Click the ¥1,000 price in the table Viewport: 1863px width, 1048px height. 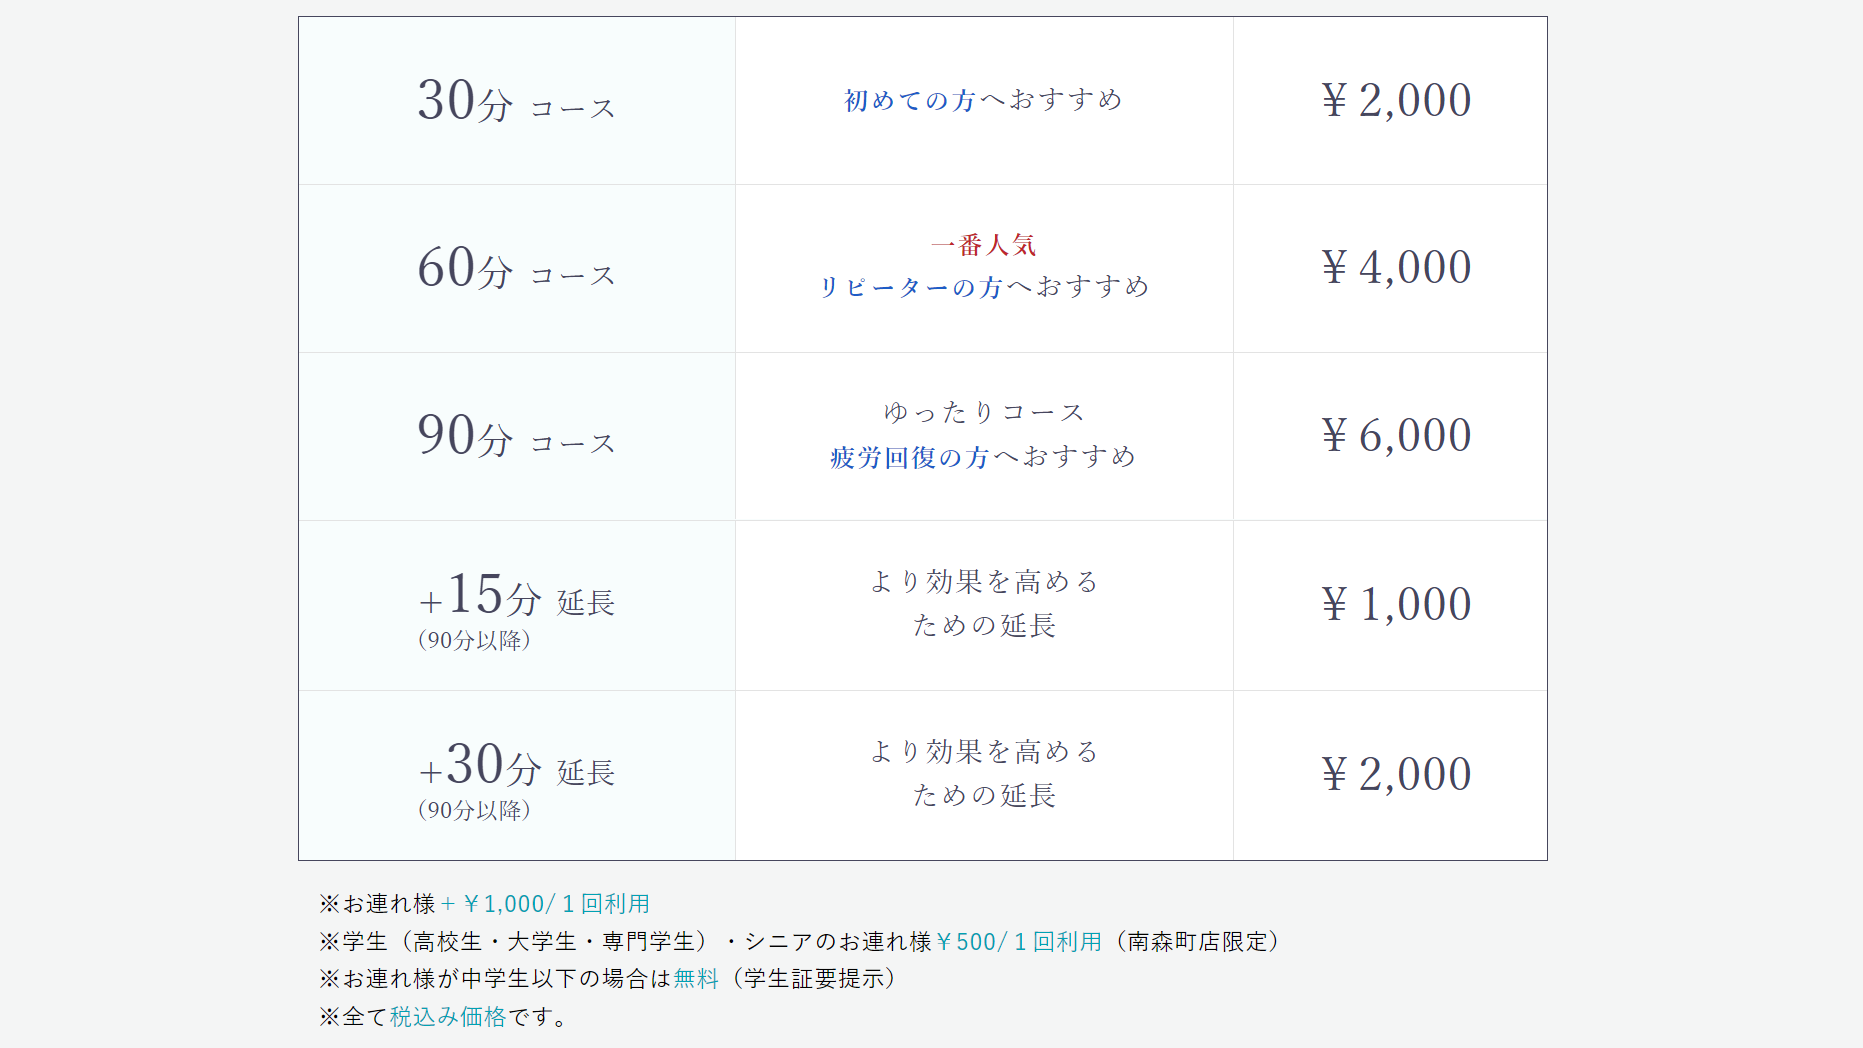(1396, 605)
